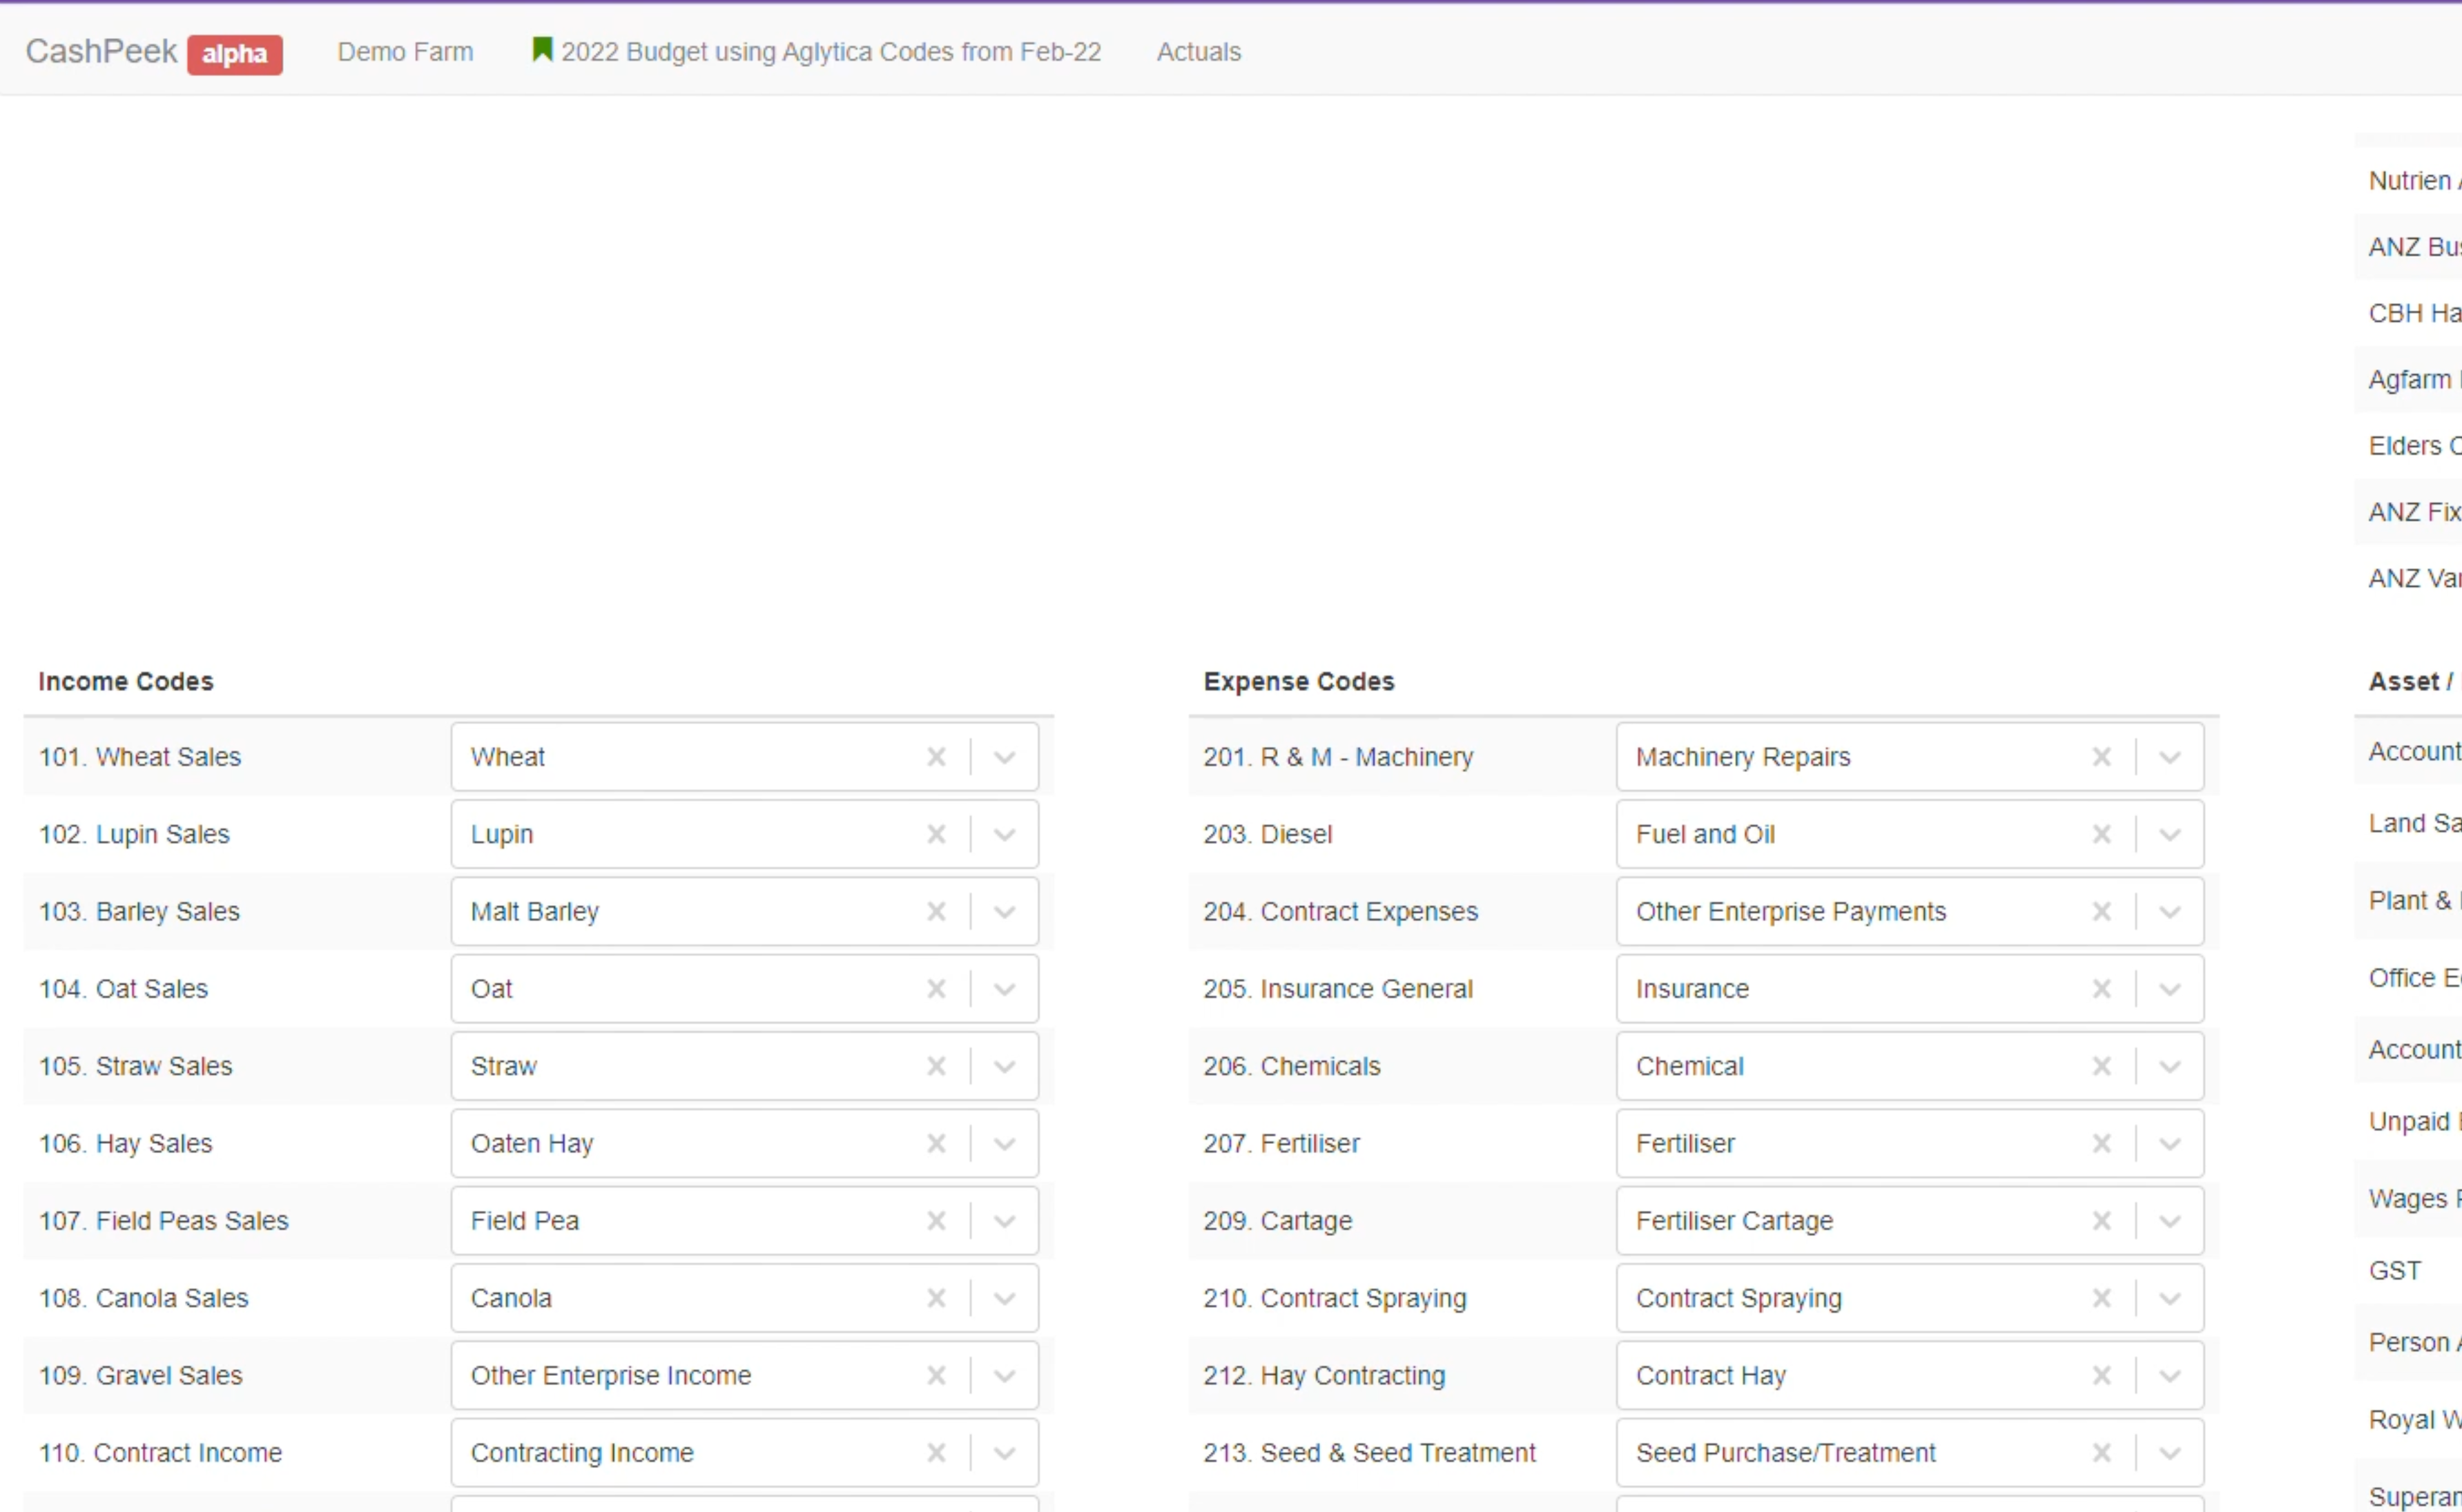Screen dimensions: 2462x1512
Task: Open Cartage expense category dropdown
Action: click(2169, 1221)
